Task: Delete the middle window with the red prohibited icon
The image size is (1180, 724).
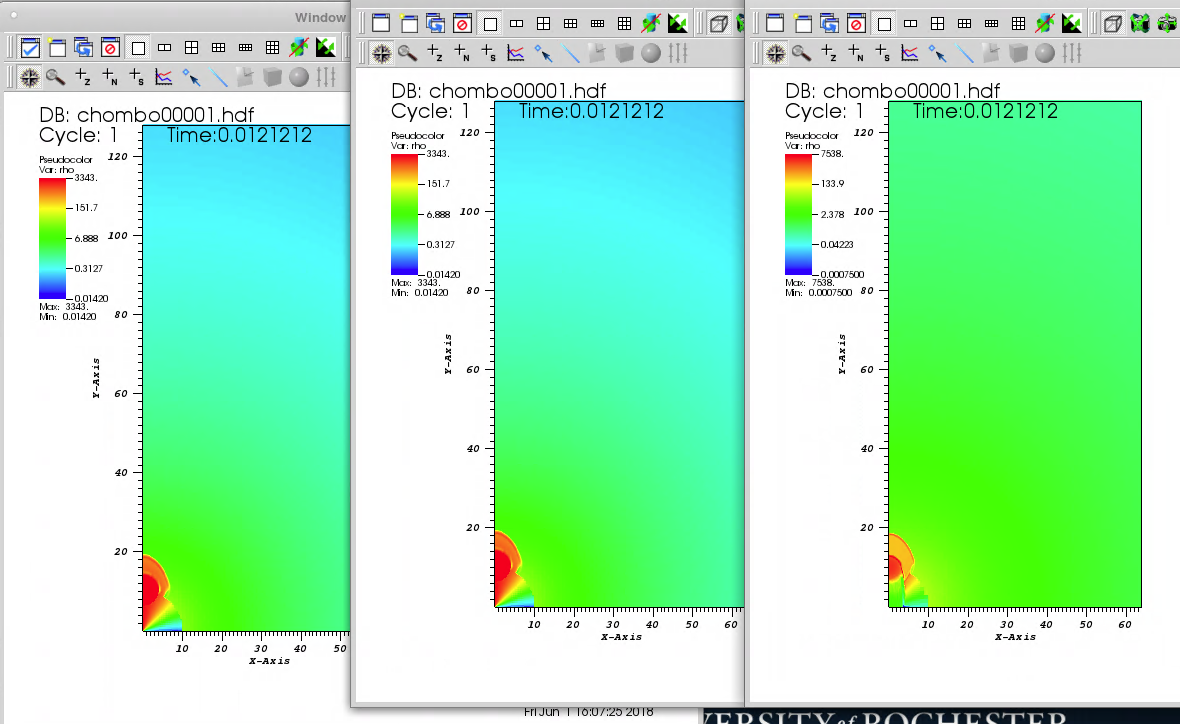Action: (x=463, y=24)
